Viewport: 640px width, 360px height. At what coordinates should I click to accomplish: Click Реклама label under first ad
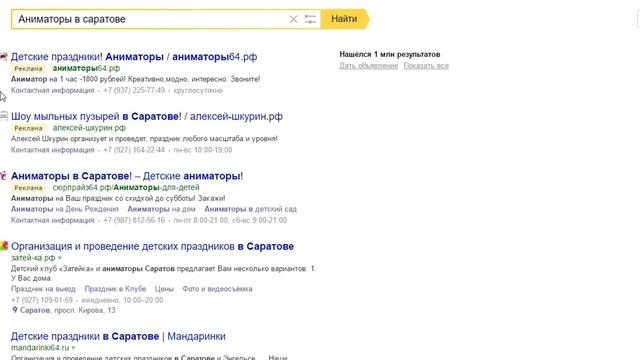pos(28,69)
